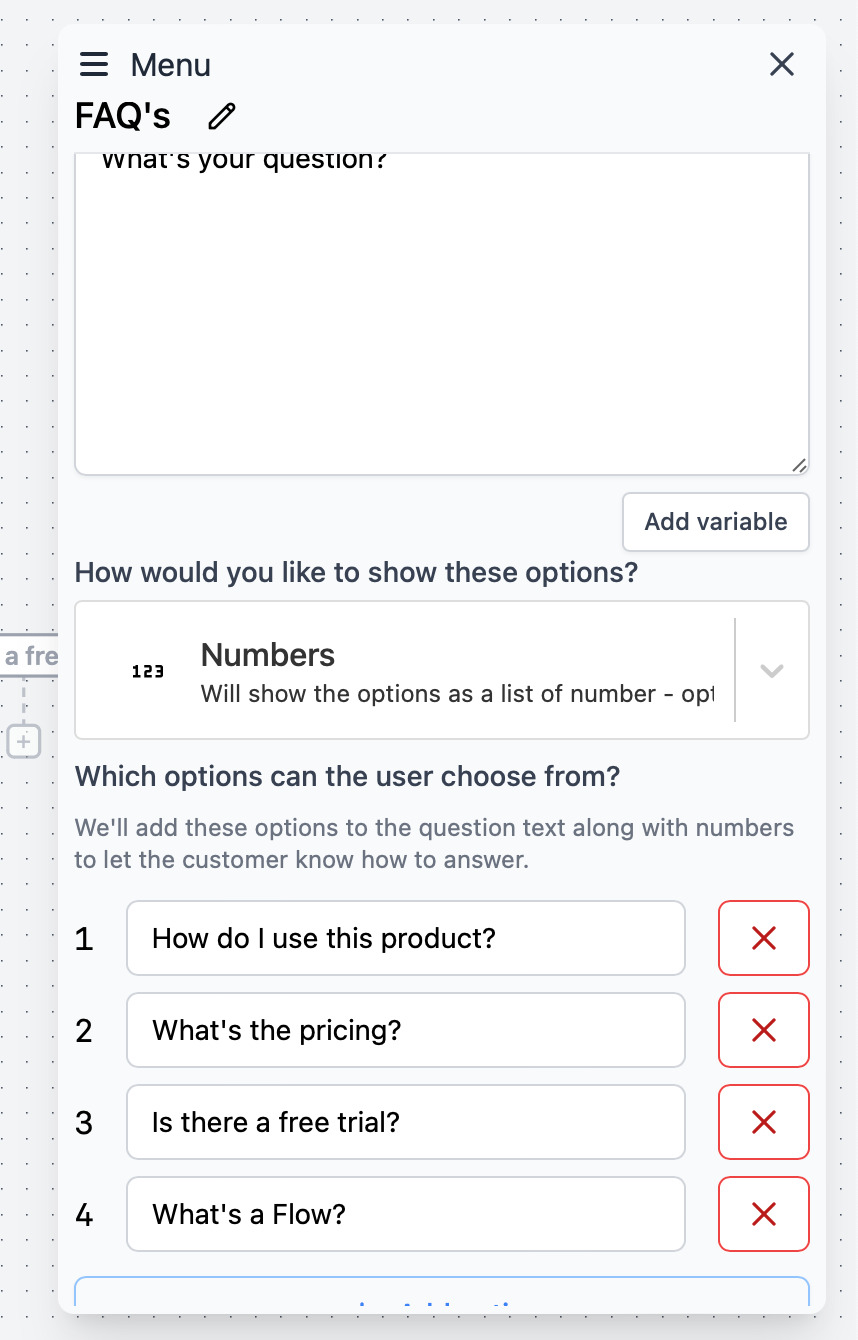Click the Menu label in the header
Image resolution: width=858 pixels, height=1340 pixels.
170,64
